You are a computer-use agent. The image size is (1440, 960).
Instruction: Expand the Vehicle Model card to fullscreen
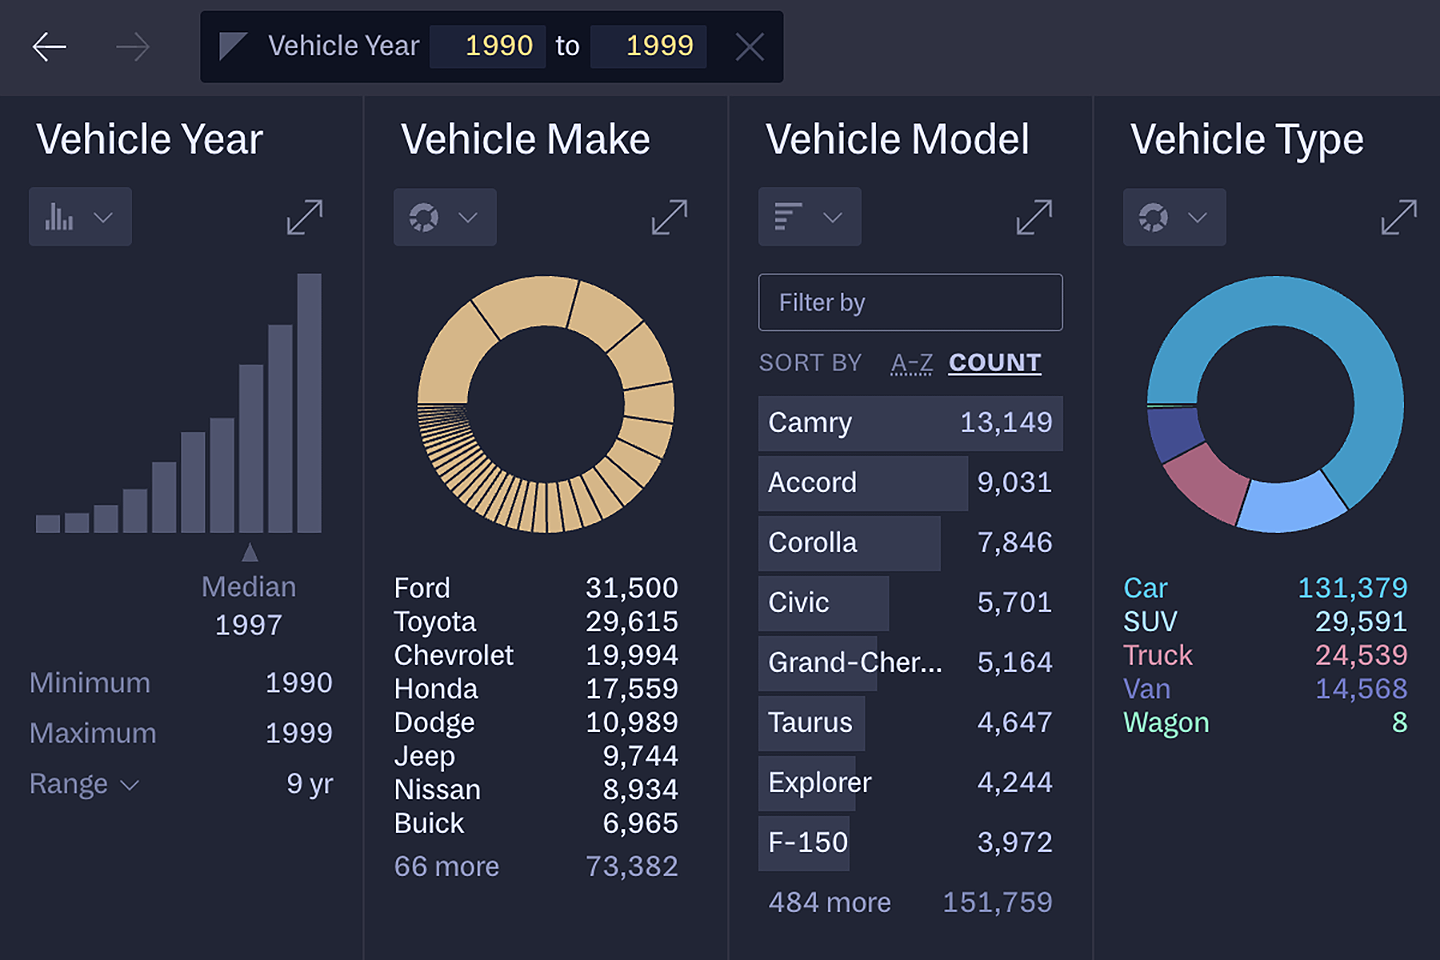[1034, 216]
